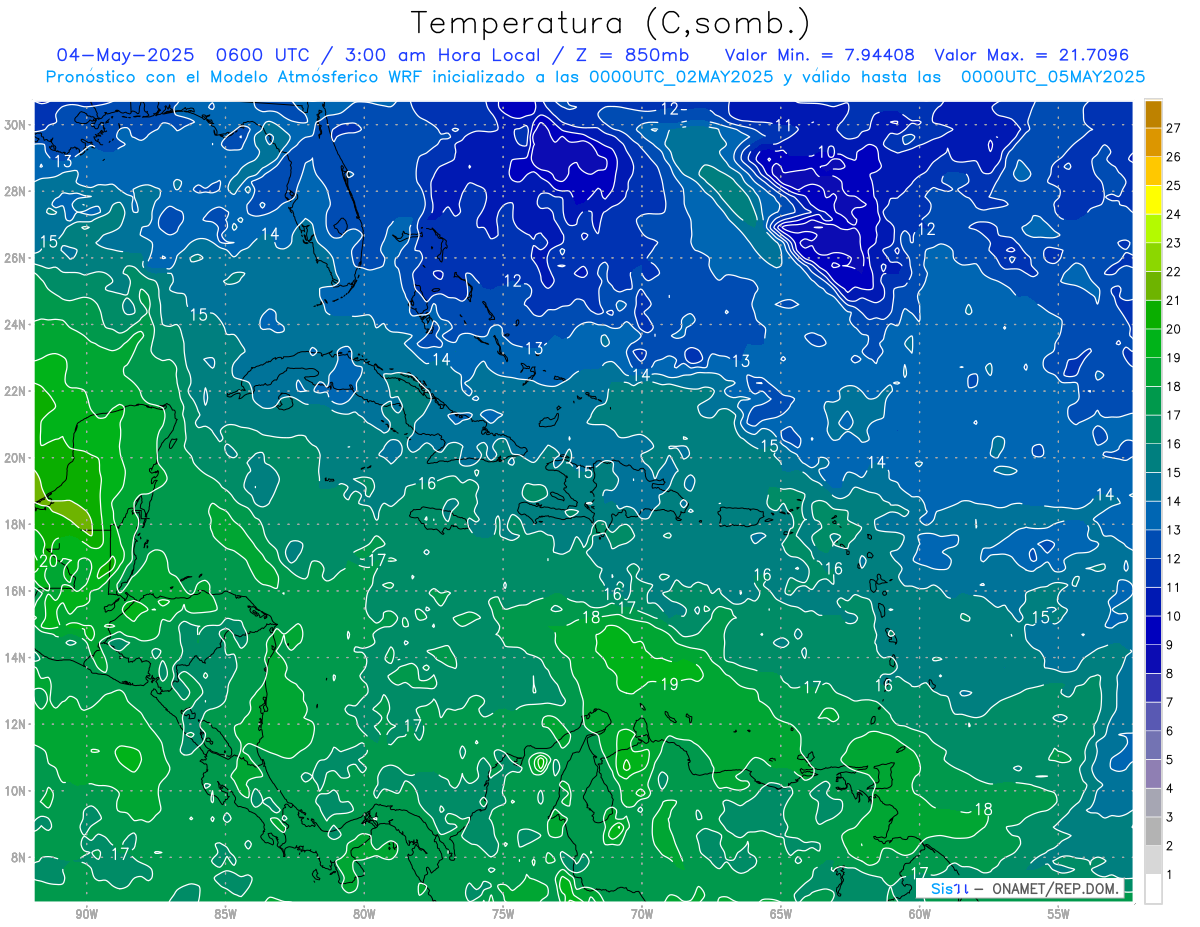Click the 19 contour label on the map
Image resolution: width=1200 pixels, height=927 pixels.
pyautogui.click(x=670, y=684)
